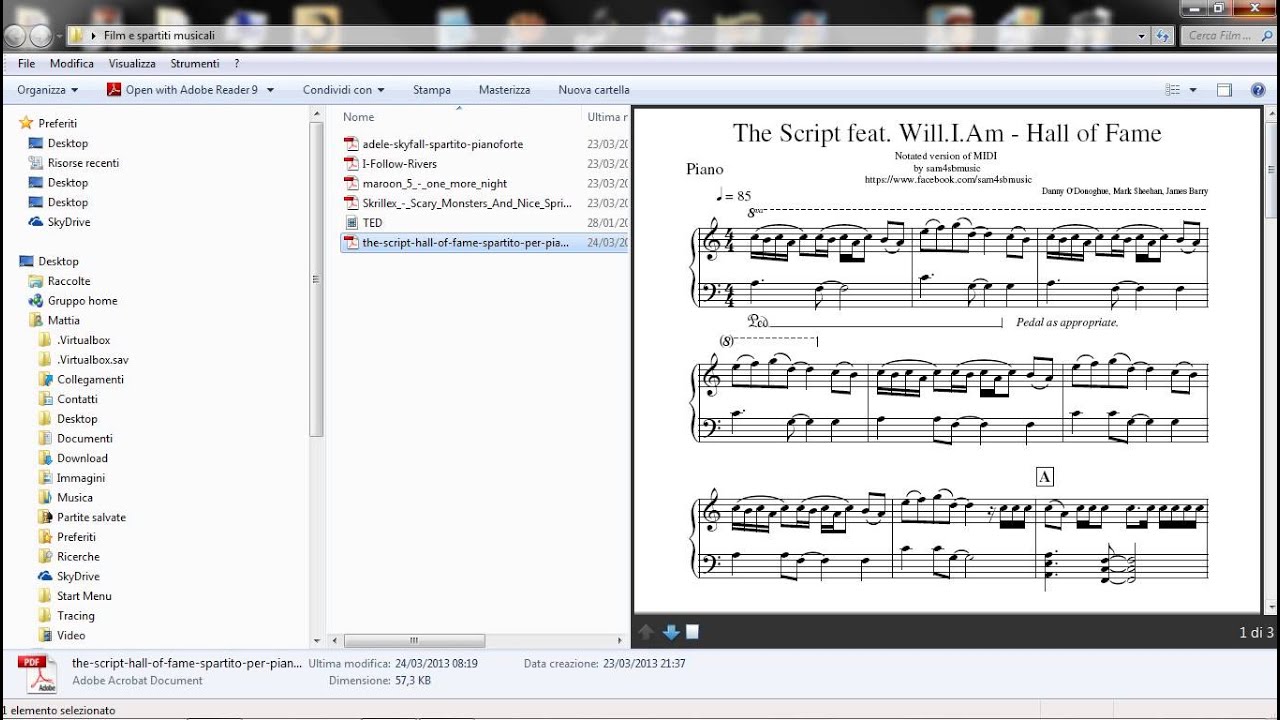Click the maroon_5 PDF file icon
1280x720 pixels.
[351, 183]
